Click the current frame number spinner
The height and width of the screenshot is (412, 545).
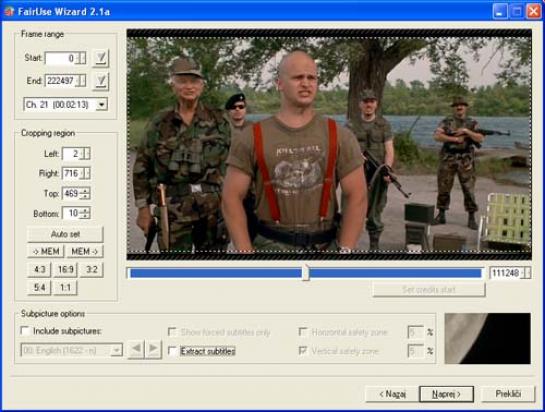tap(526, 273)
